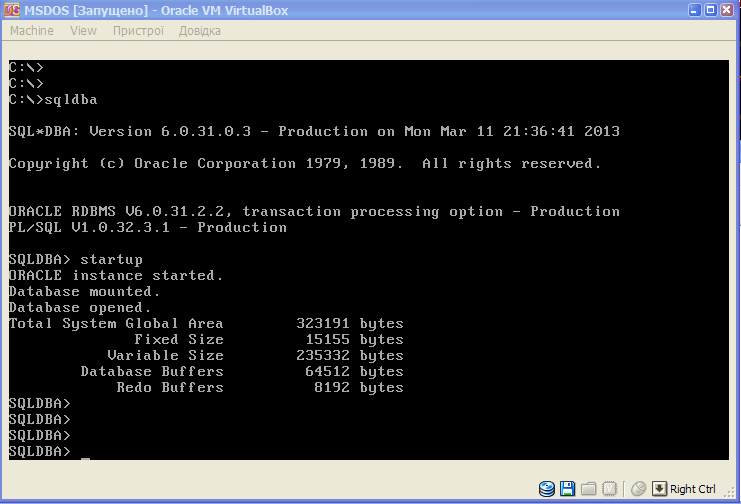This screenshot has height=504, width=741.
Task: Click the 'SQLDBA> startup' command line
Action: click(76, 260)
